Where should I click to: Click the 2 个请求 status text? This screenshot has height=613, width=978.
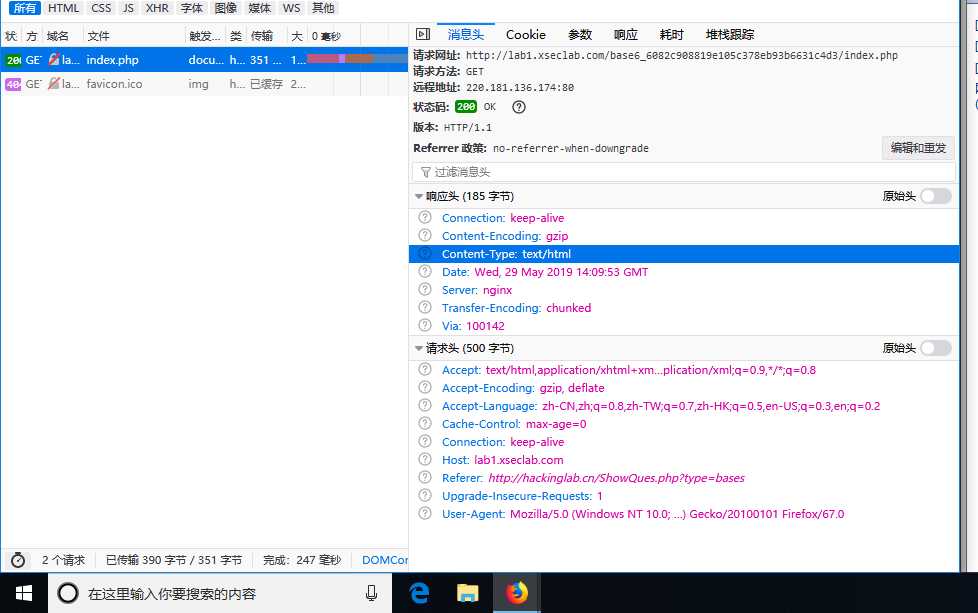click(x=63, y=560)
